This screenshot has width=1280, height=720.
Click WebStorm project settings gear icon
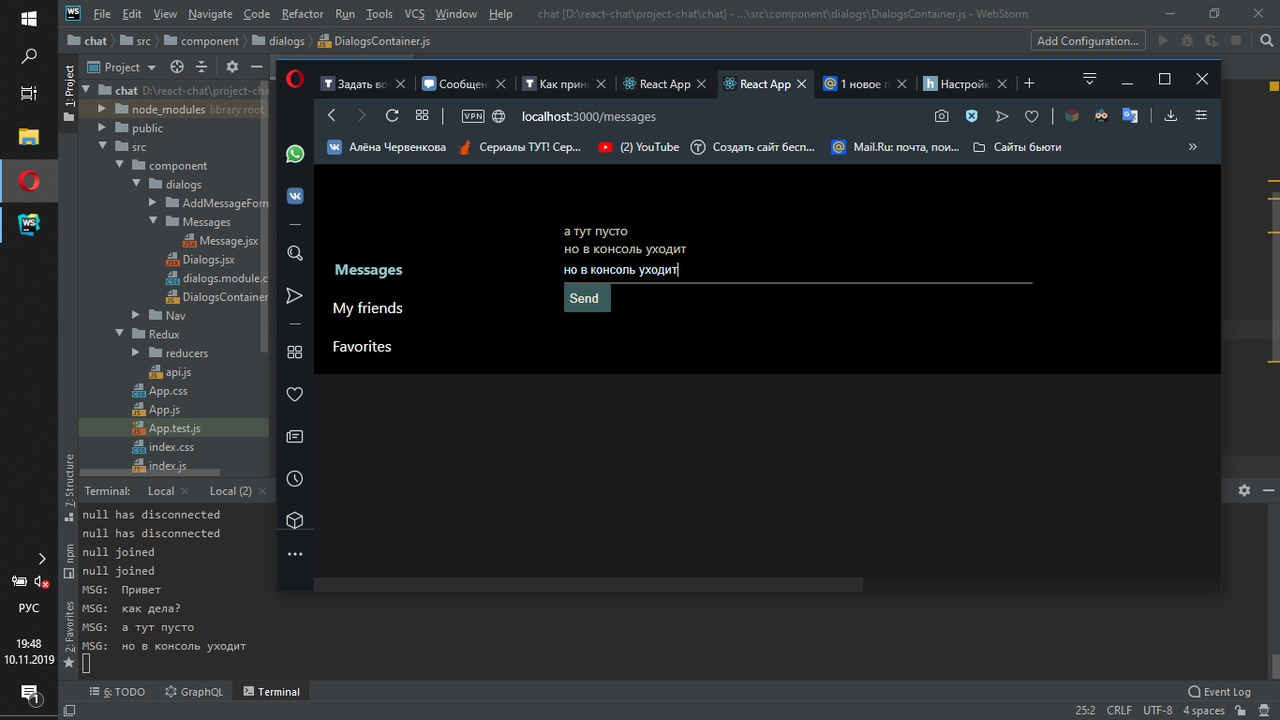point(232,67)
